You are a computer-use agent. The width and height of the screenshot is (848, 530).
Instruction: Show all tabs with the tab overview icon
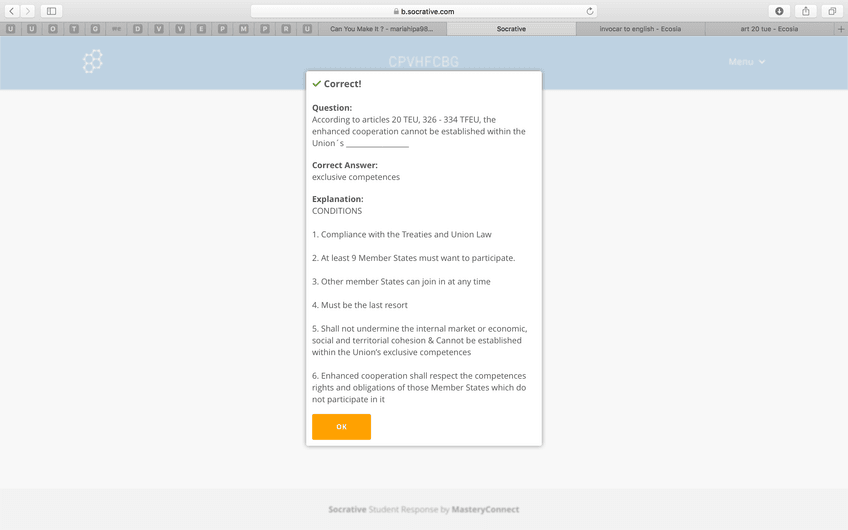tap(832, 11)
